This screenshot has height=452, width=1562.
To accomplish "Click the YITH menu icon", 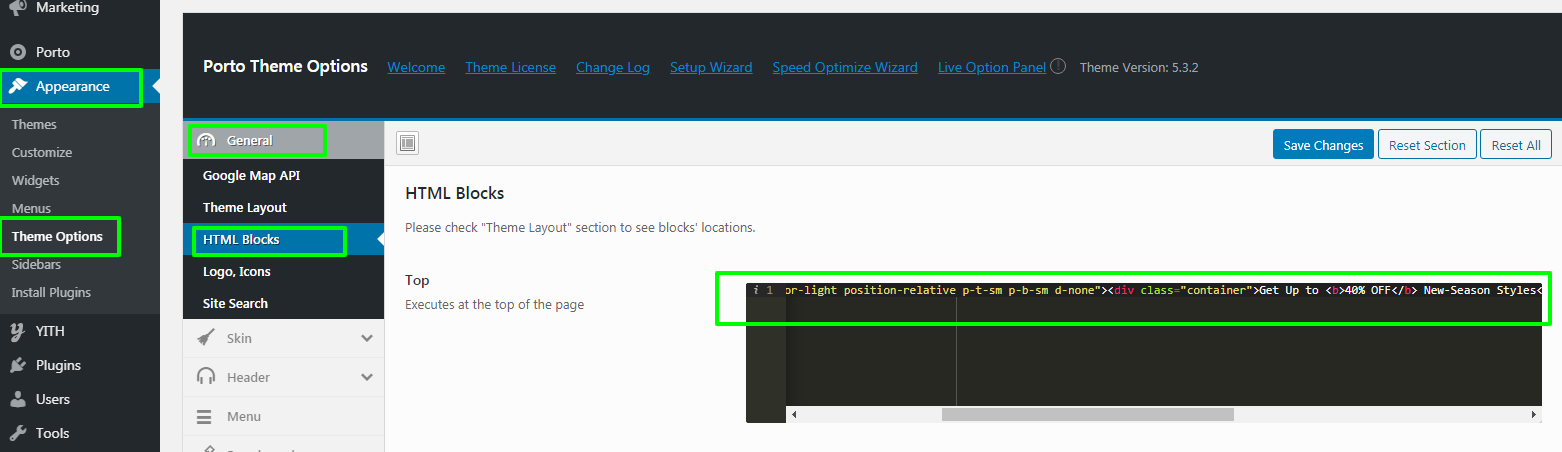I will (x=18, y=331).
